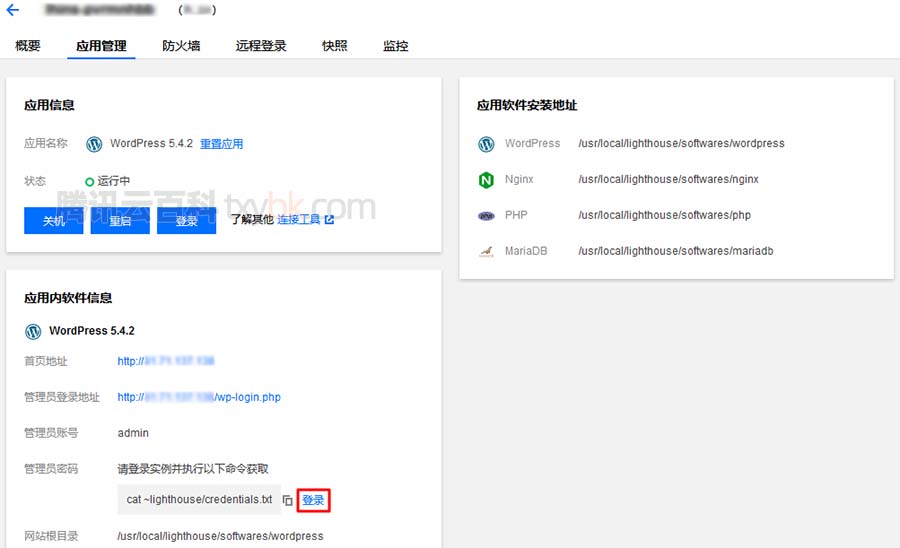Copy the credentials command with copy icon

288,500
